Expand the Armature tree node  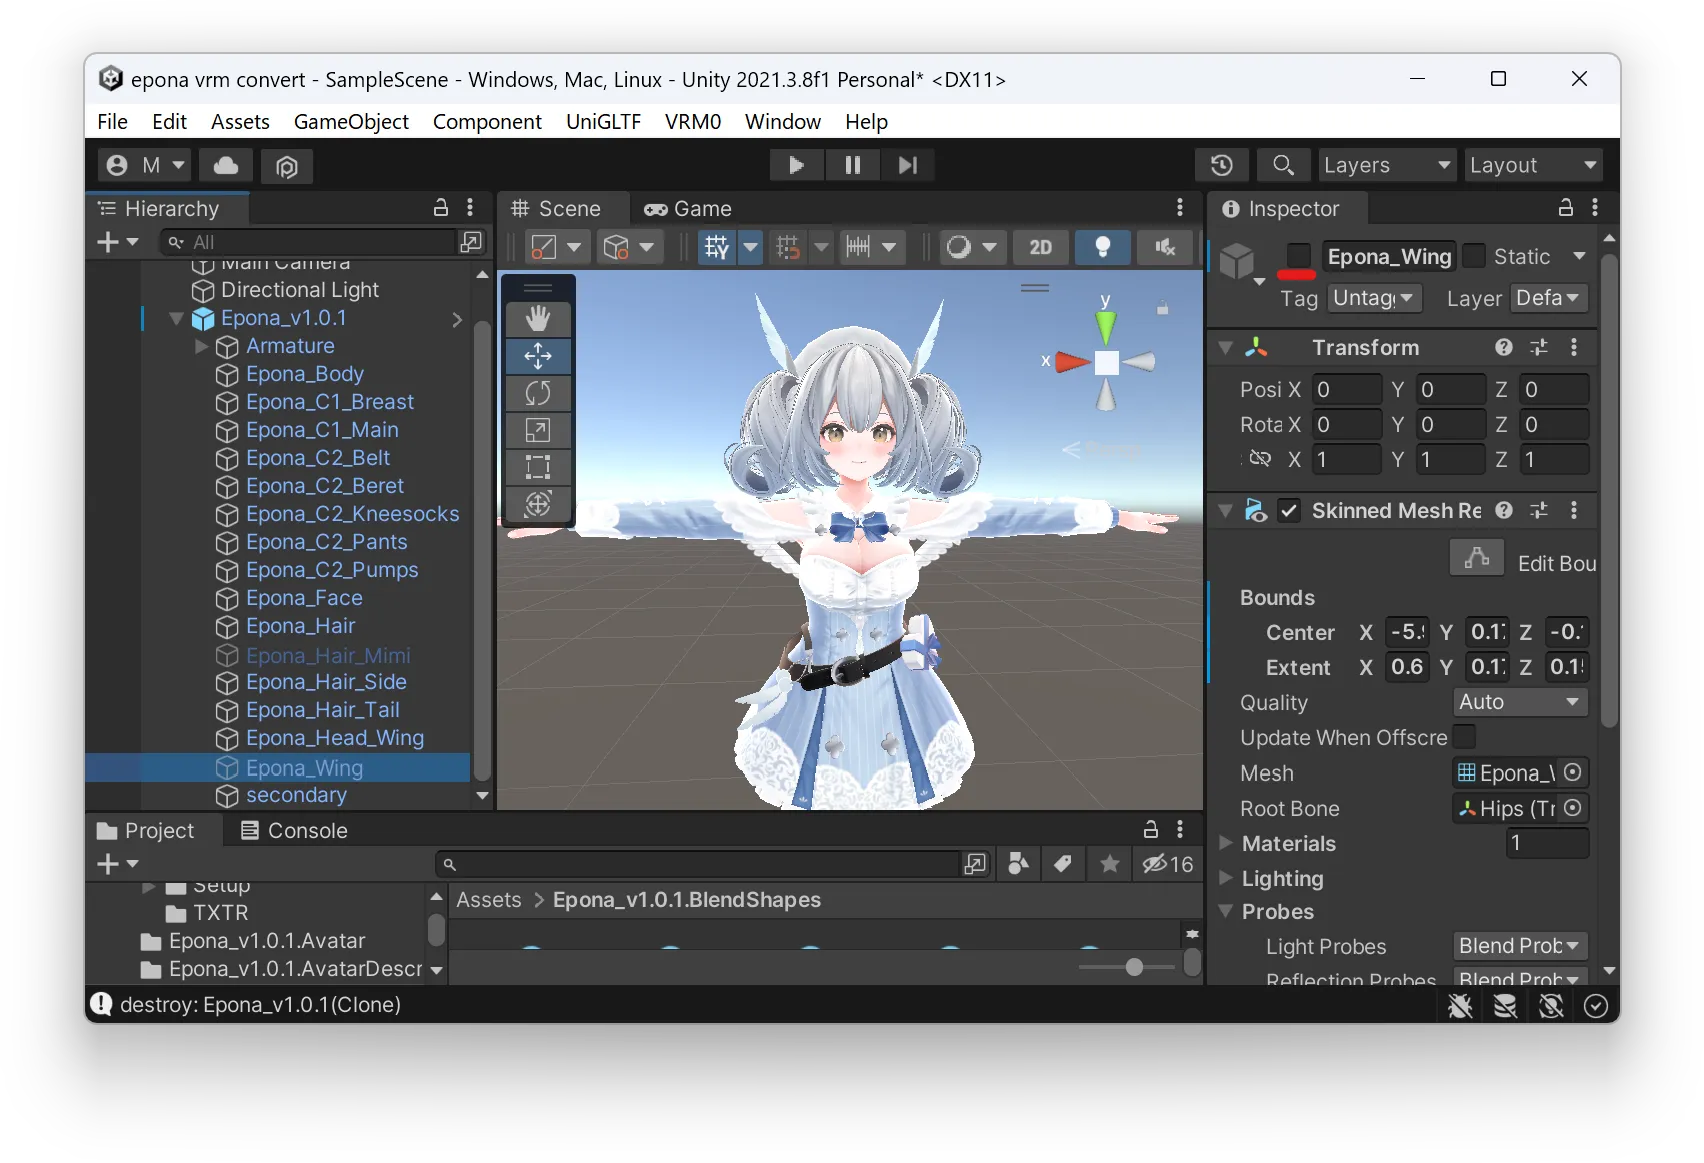(x=201, y=346)
